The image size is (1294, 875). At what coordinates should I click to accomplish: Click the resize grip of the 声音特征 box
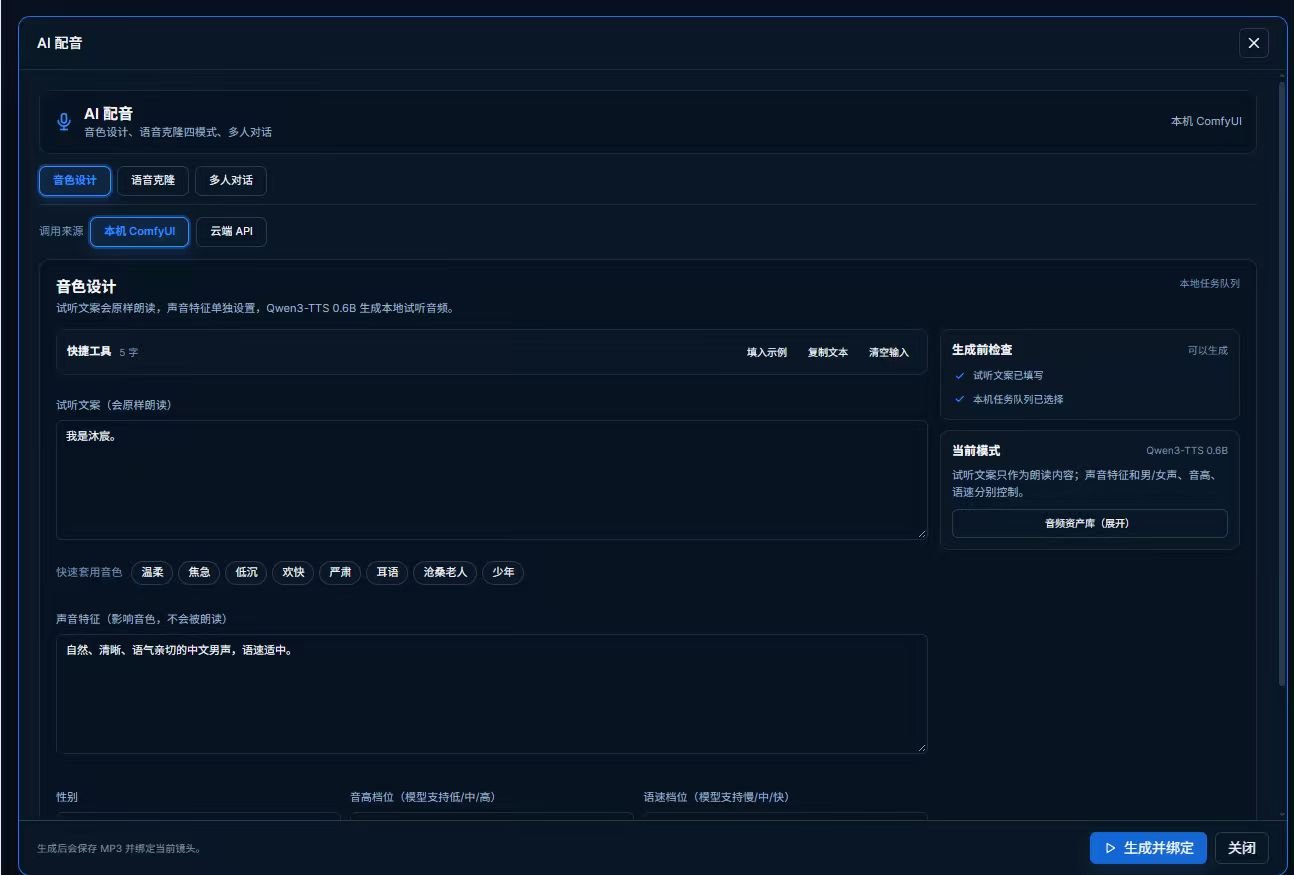(921, 747)
